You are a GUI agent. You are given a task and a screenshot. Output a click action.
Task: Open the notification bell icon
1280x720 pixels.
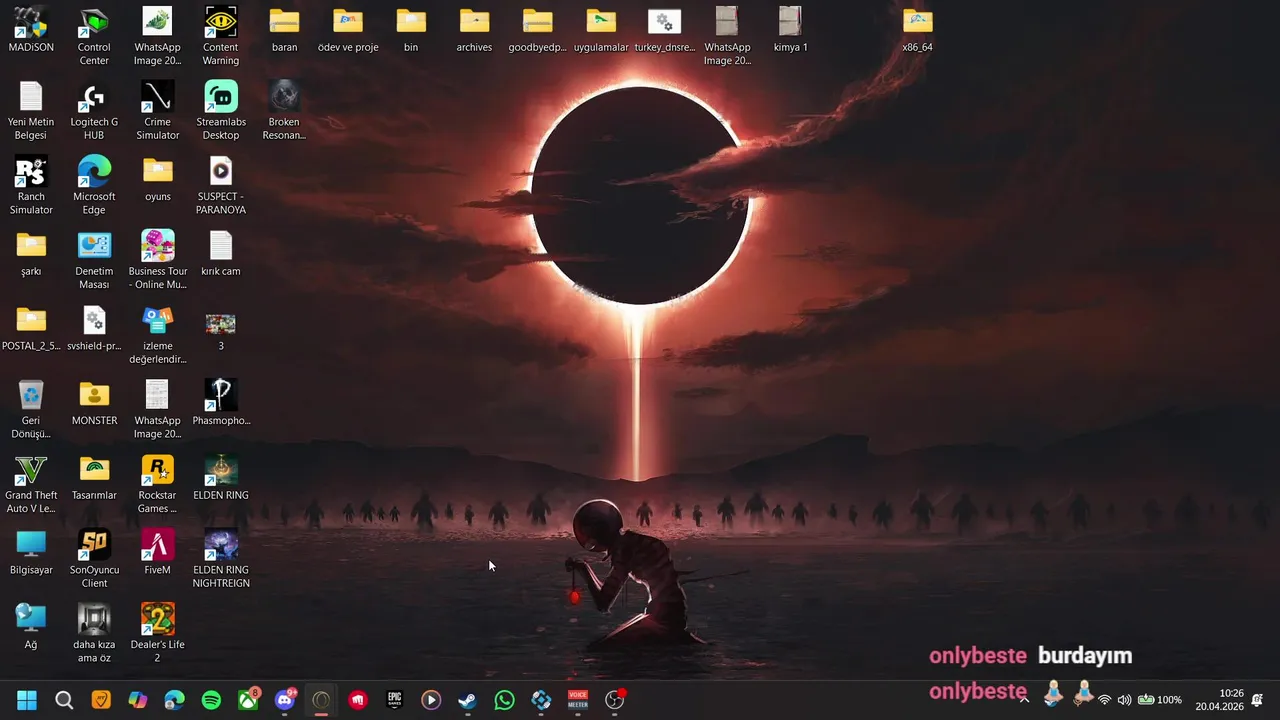coord(1258,700)
